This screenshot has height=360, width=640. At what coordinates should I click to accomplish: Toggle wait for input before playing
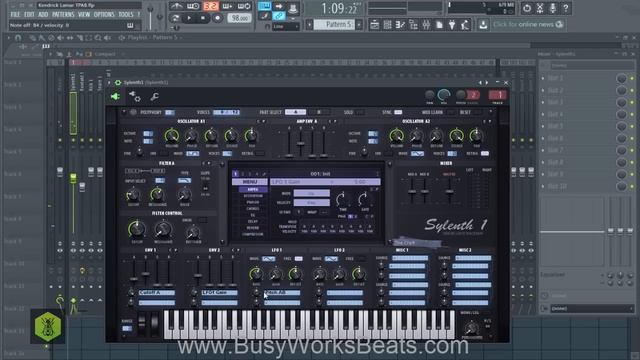[x=193, y=6]
